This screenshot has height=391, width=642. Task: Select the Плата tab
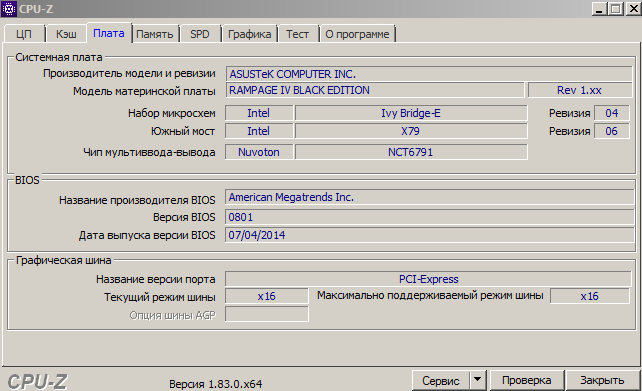(109, 33)
